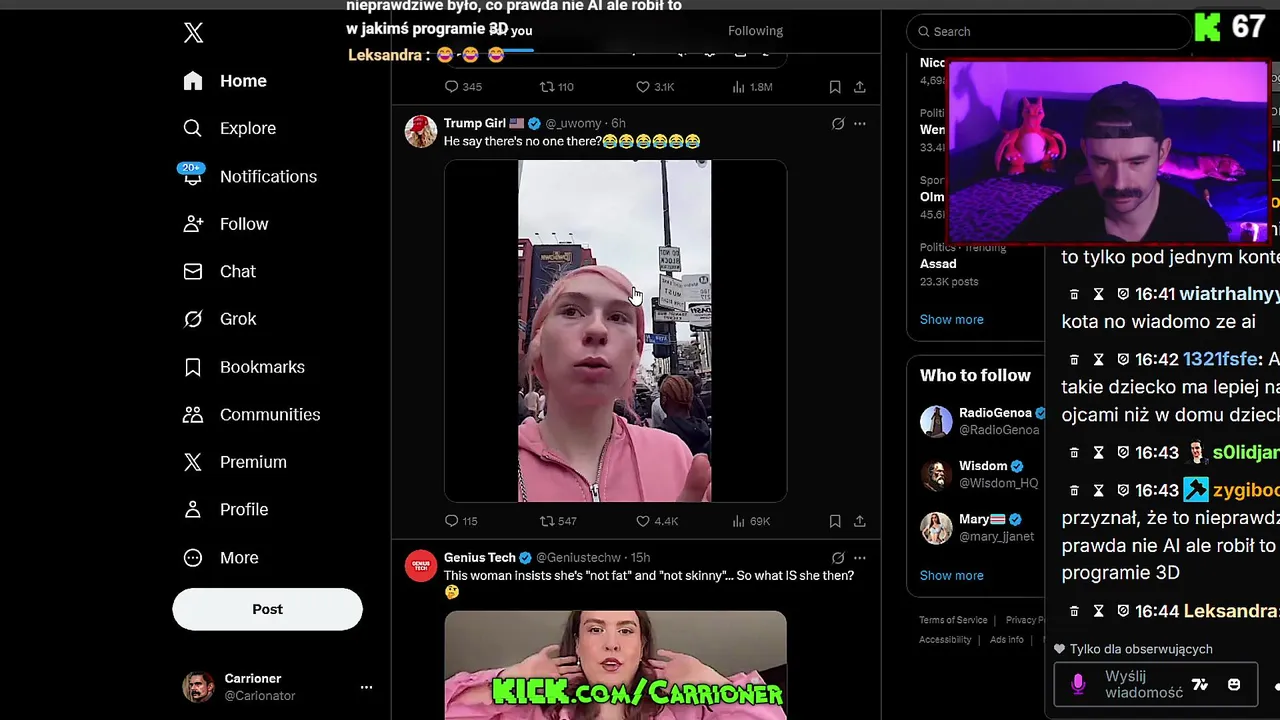1280x720 pixels.
Task: Play the pink-haired person video
Action: click(615, 330)
